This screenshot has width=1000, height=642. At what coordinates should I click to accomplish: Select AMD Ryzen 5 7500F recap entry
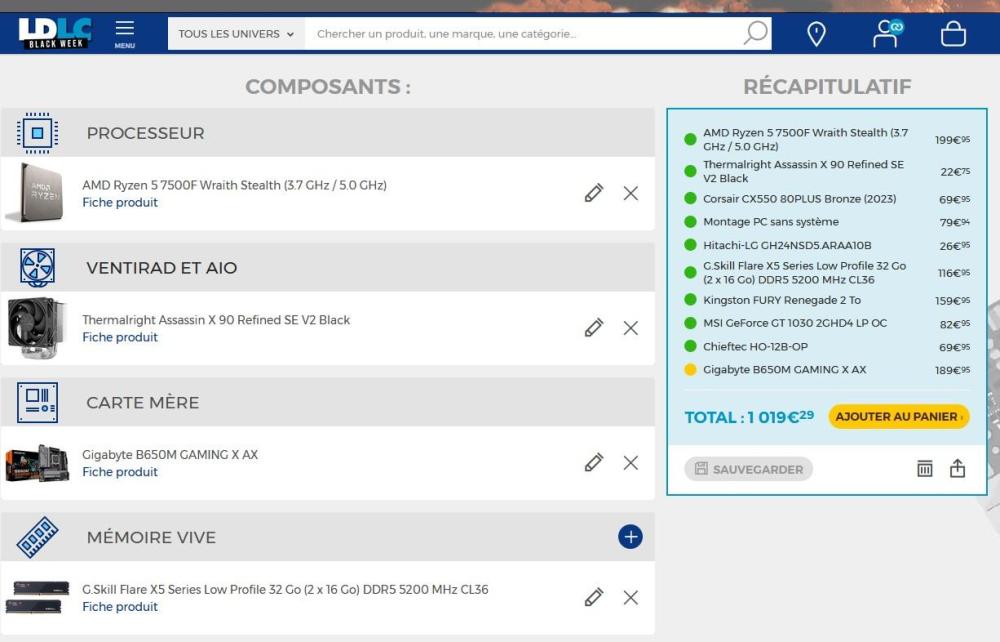805,140
